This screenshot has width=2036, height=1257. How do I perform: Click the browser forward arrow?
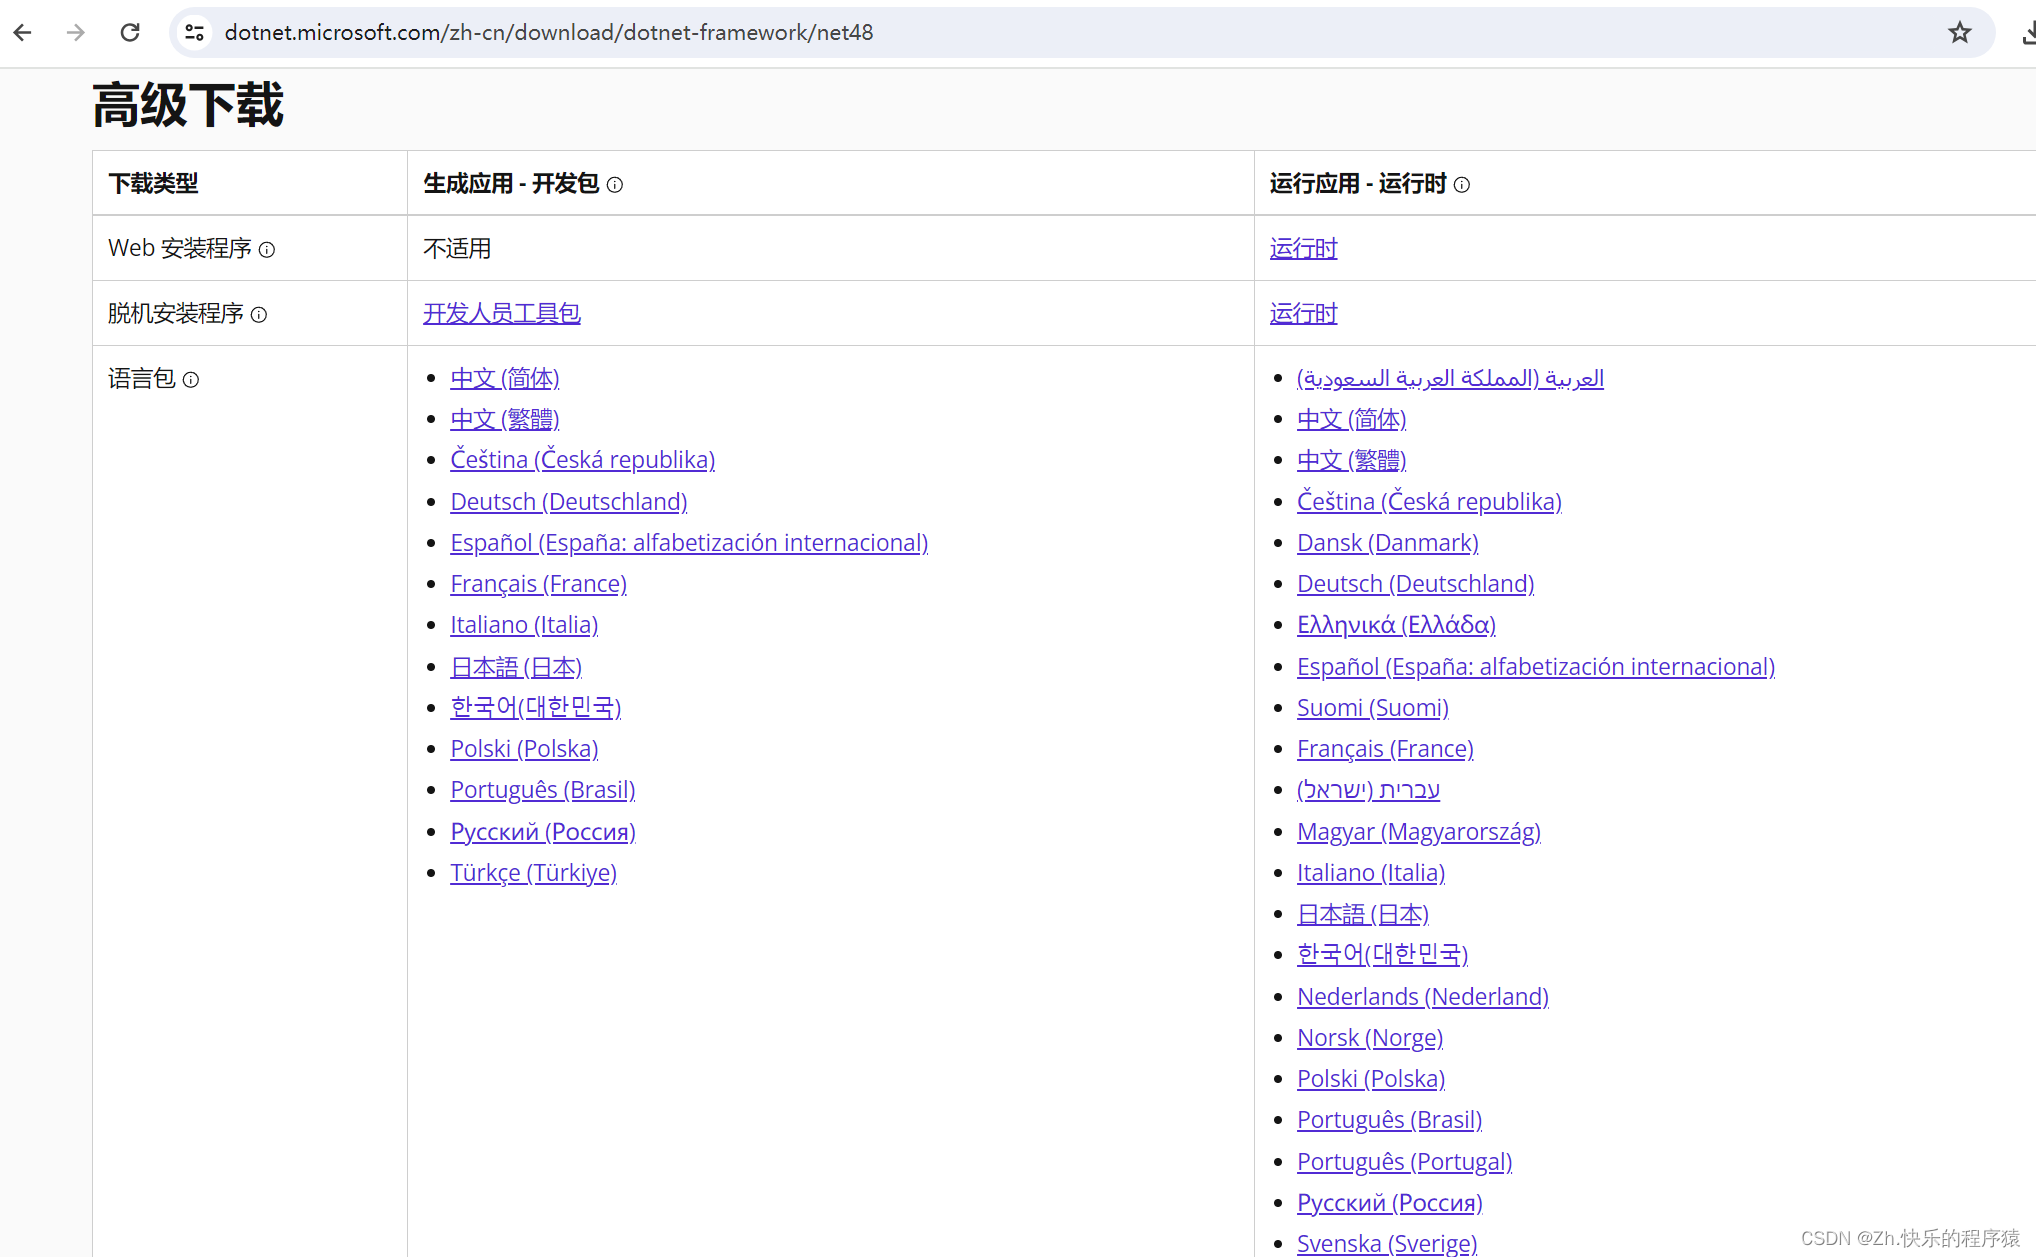(76, 32)
